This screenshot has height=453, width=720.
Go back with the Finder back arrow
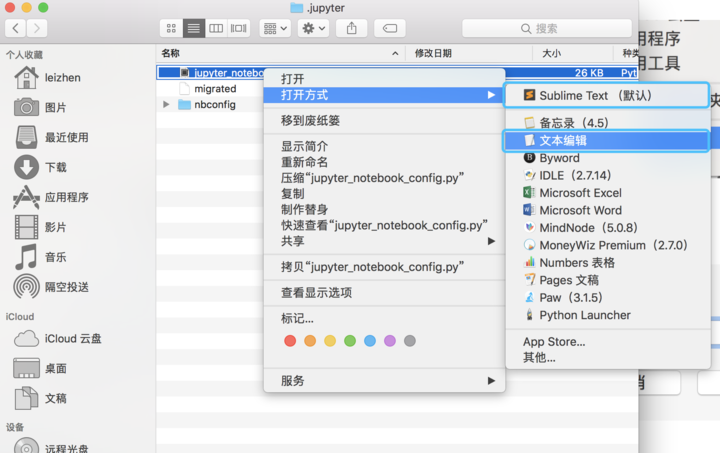tap(15, 28)
